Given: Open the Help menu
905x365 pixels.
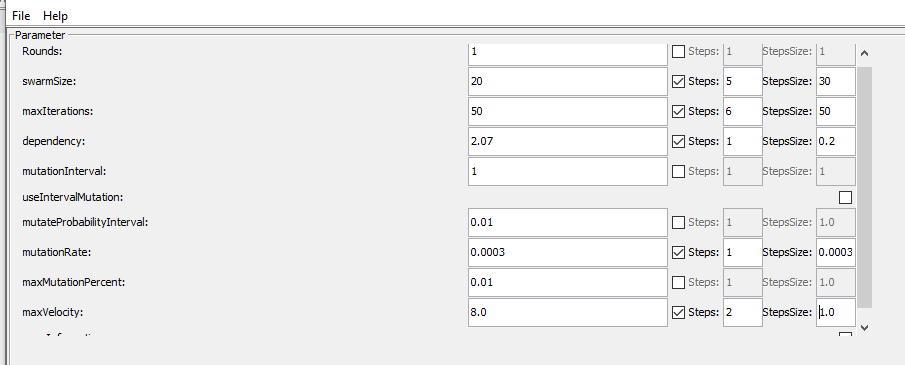Looking at the screenshot, I should tap(55, 16).
